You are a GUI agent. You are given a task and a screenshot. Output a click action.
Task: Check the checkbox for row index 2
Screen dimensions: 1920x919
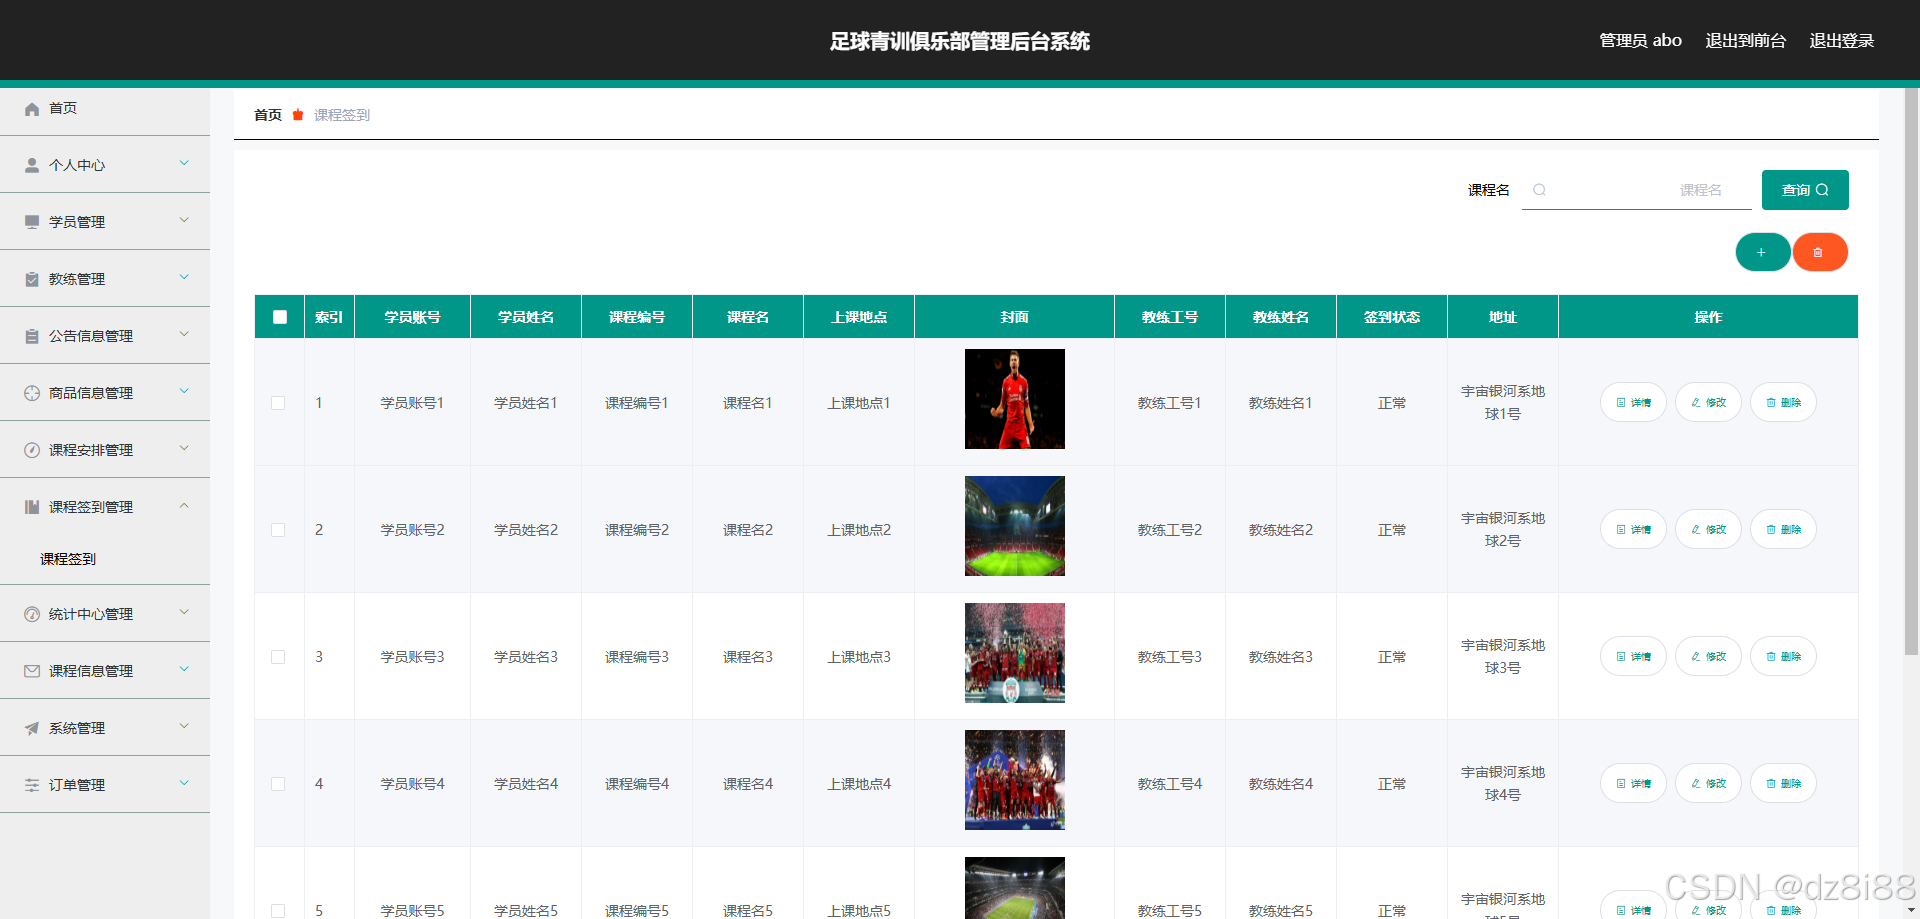279,530
